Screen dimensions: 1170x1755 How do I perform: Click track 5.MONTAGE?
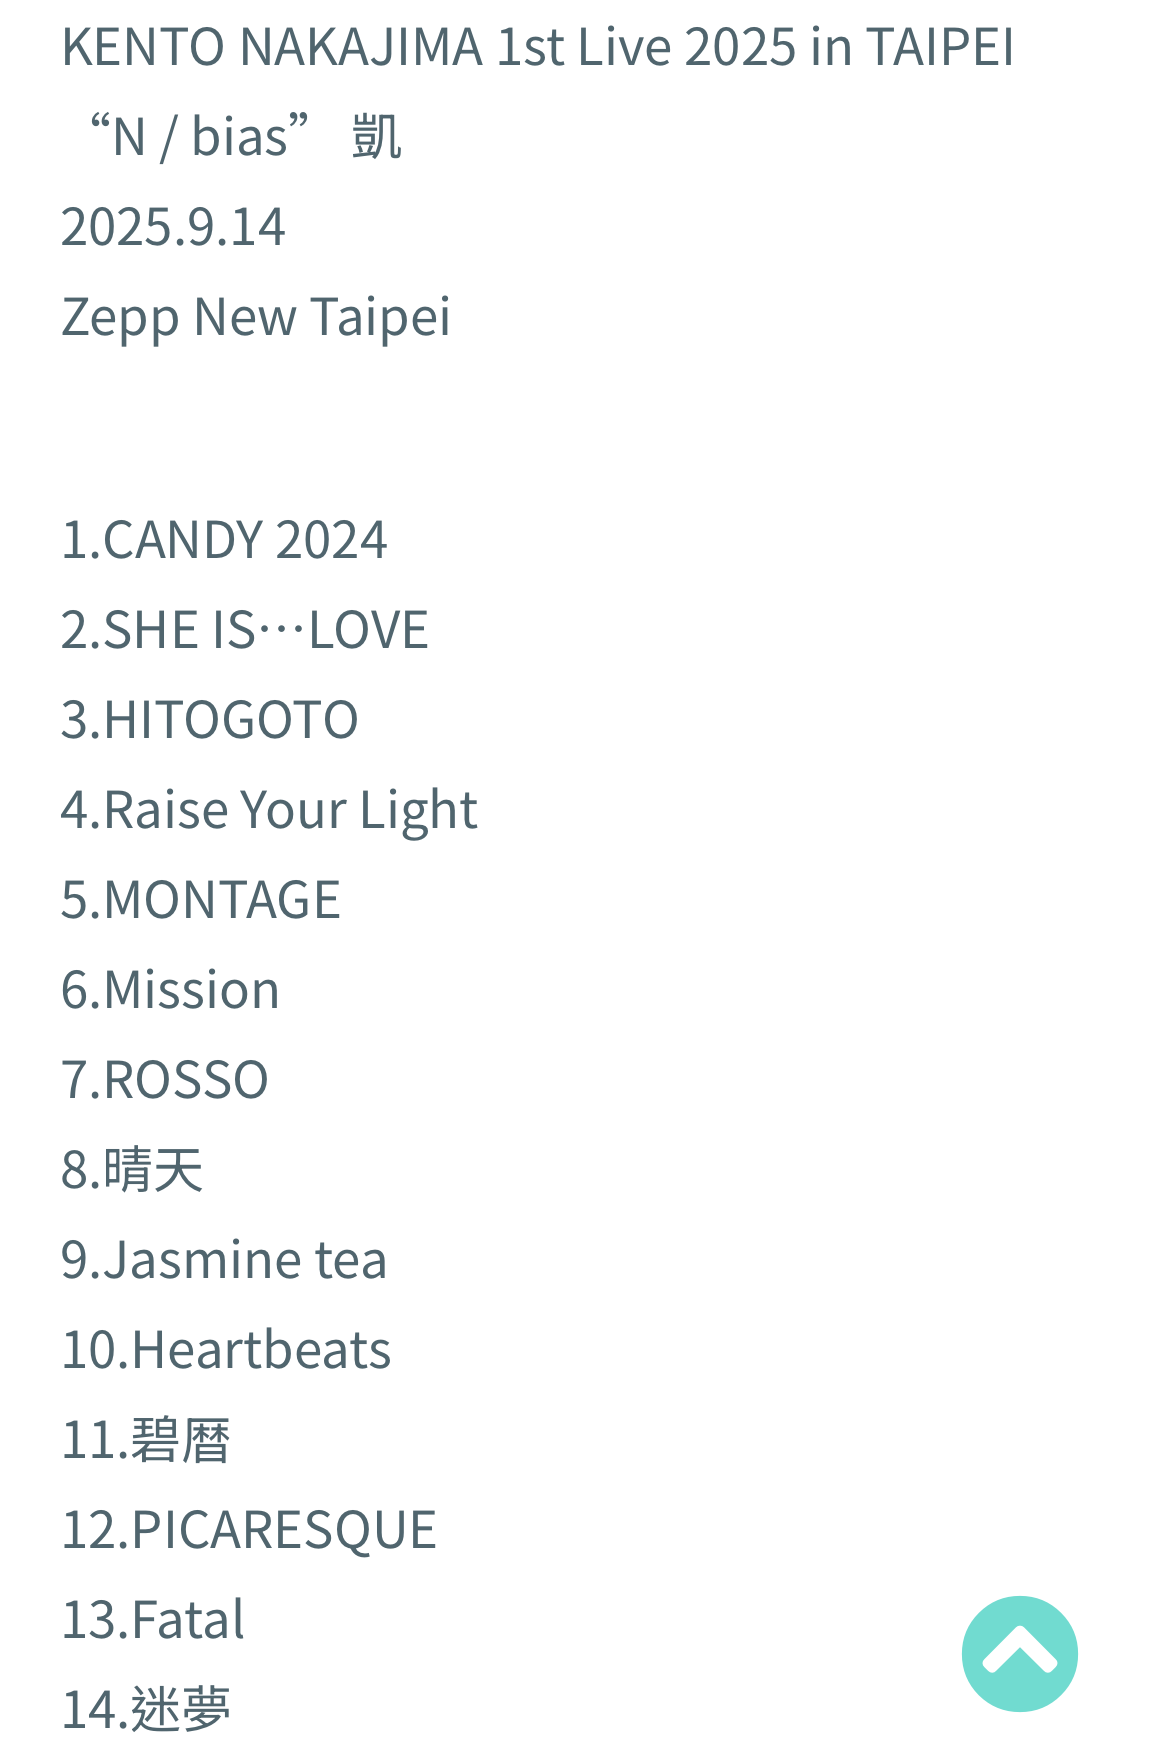(x=201, y=900)
